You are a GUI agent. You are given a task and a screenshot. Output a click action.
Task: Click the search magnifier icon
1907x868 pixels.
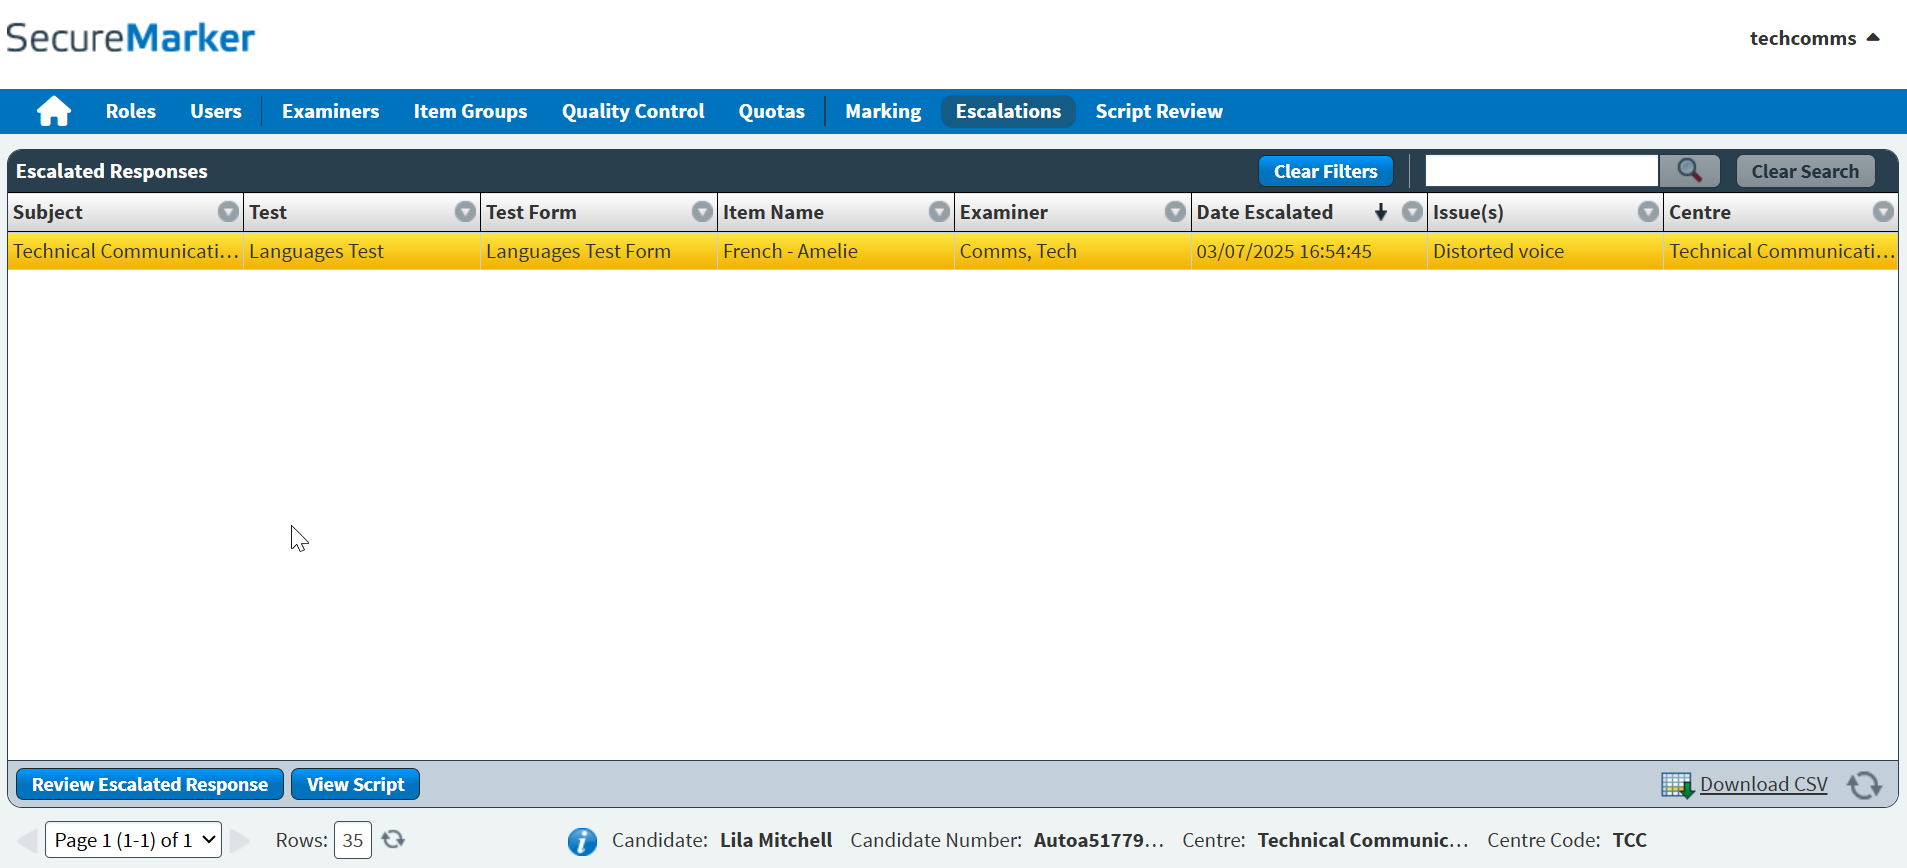[x=1689, y=171]
